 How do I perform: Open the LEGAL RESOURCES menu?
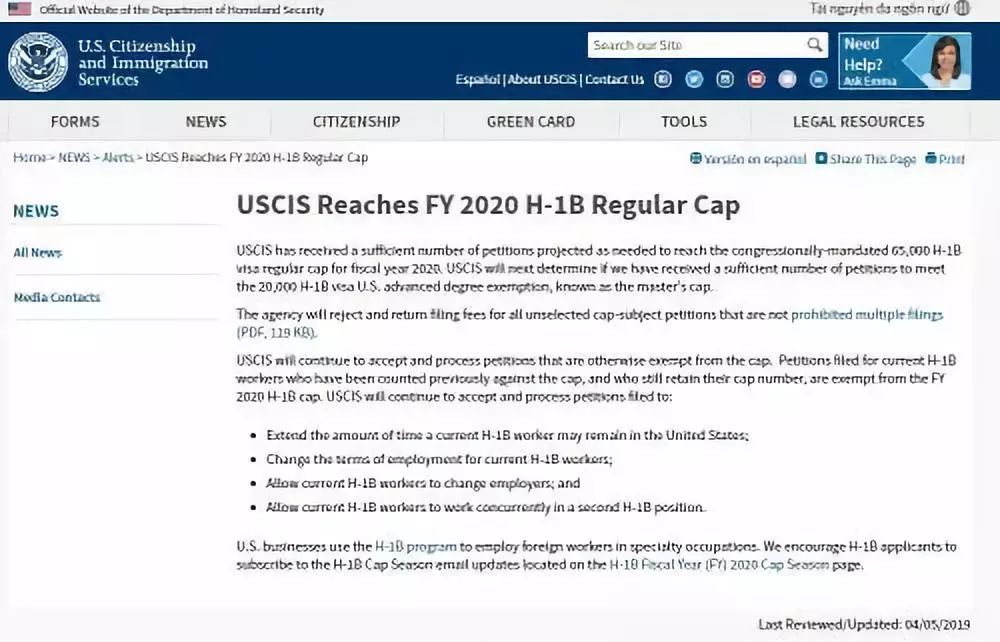coord(858,121)
